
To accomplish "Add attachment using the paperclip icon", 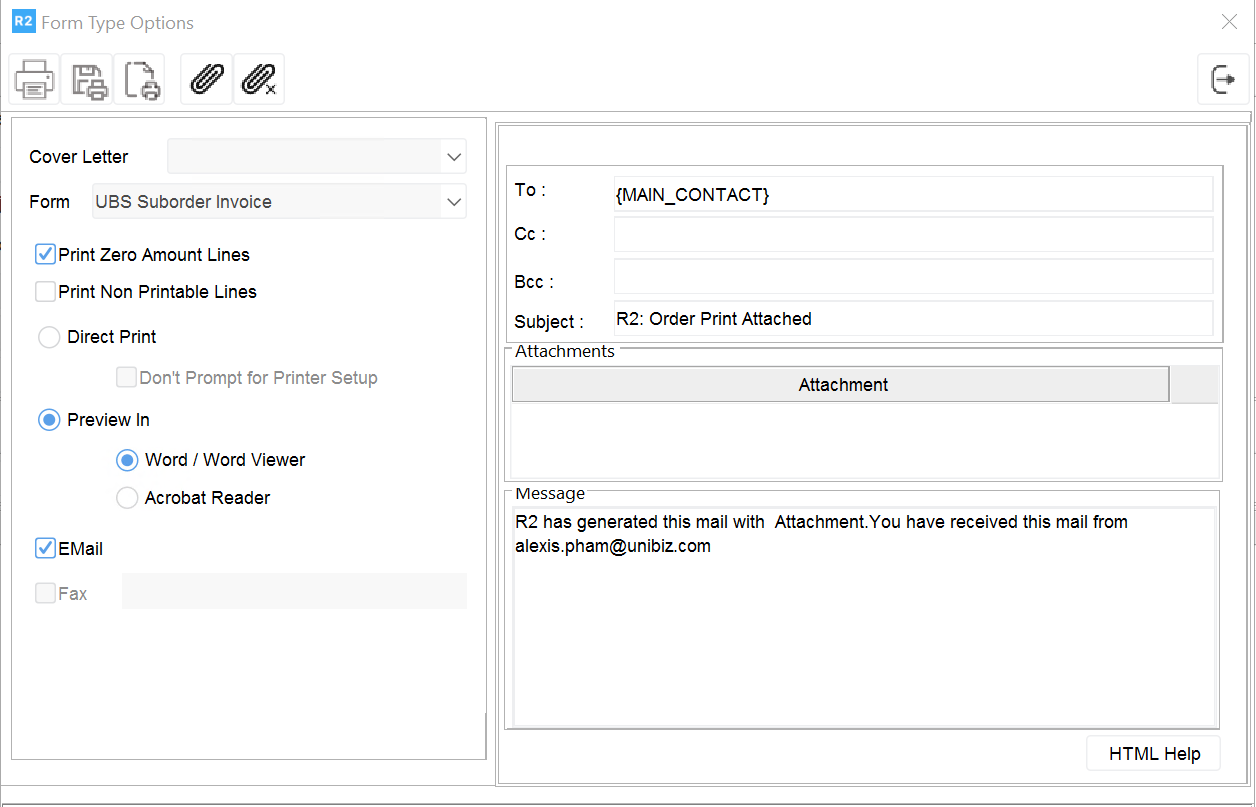I will 207,80.
